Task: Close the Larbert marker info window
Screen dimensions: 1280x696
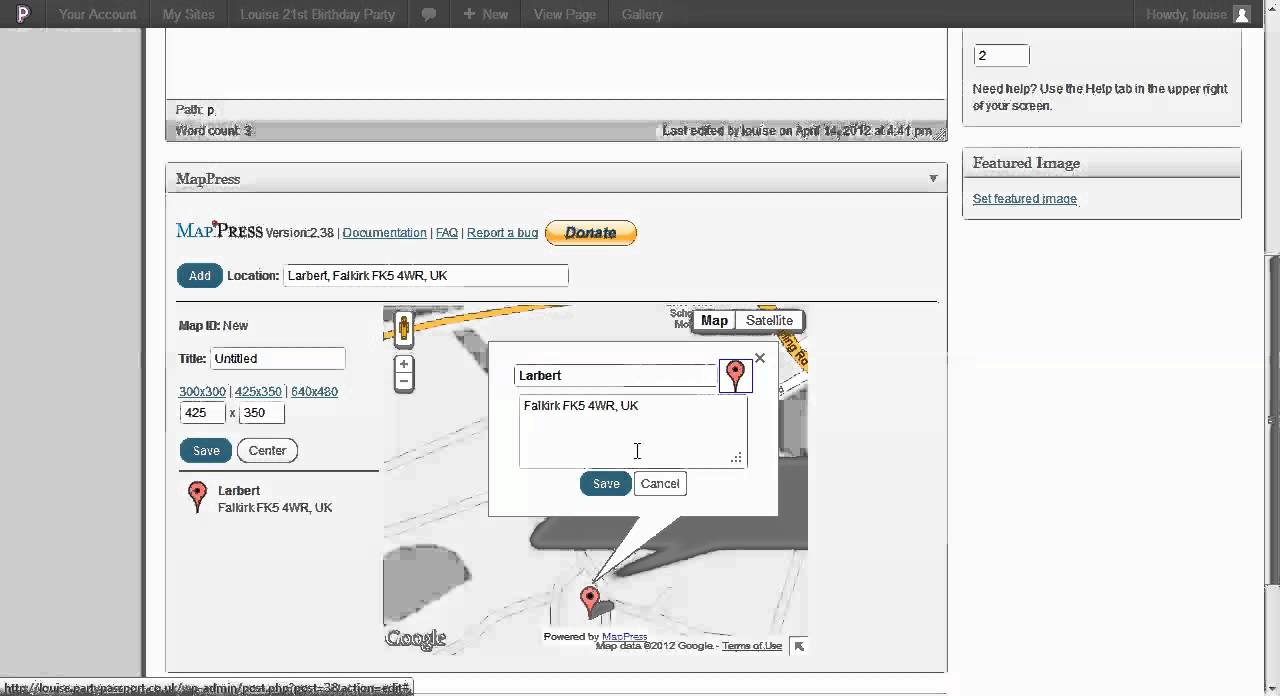Action: [x=760, y=358]
